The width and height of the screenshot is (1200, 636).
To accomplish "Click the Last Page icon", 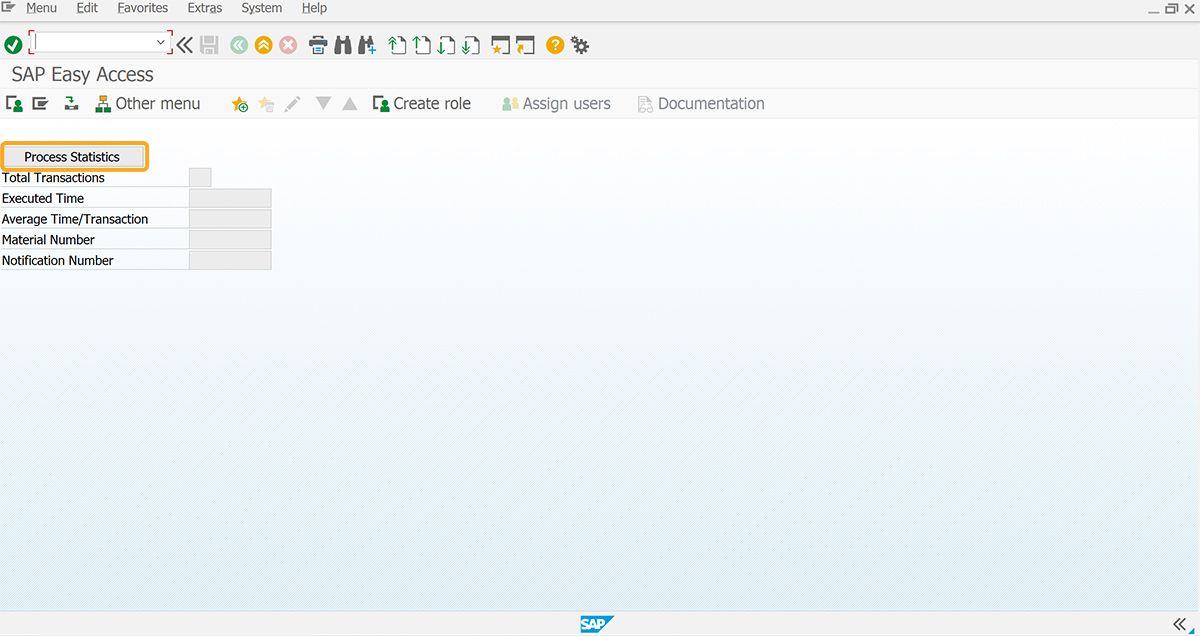I will (x=470, y=45).
